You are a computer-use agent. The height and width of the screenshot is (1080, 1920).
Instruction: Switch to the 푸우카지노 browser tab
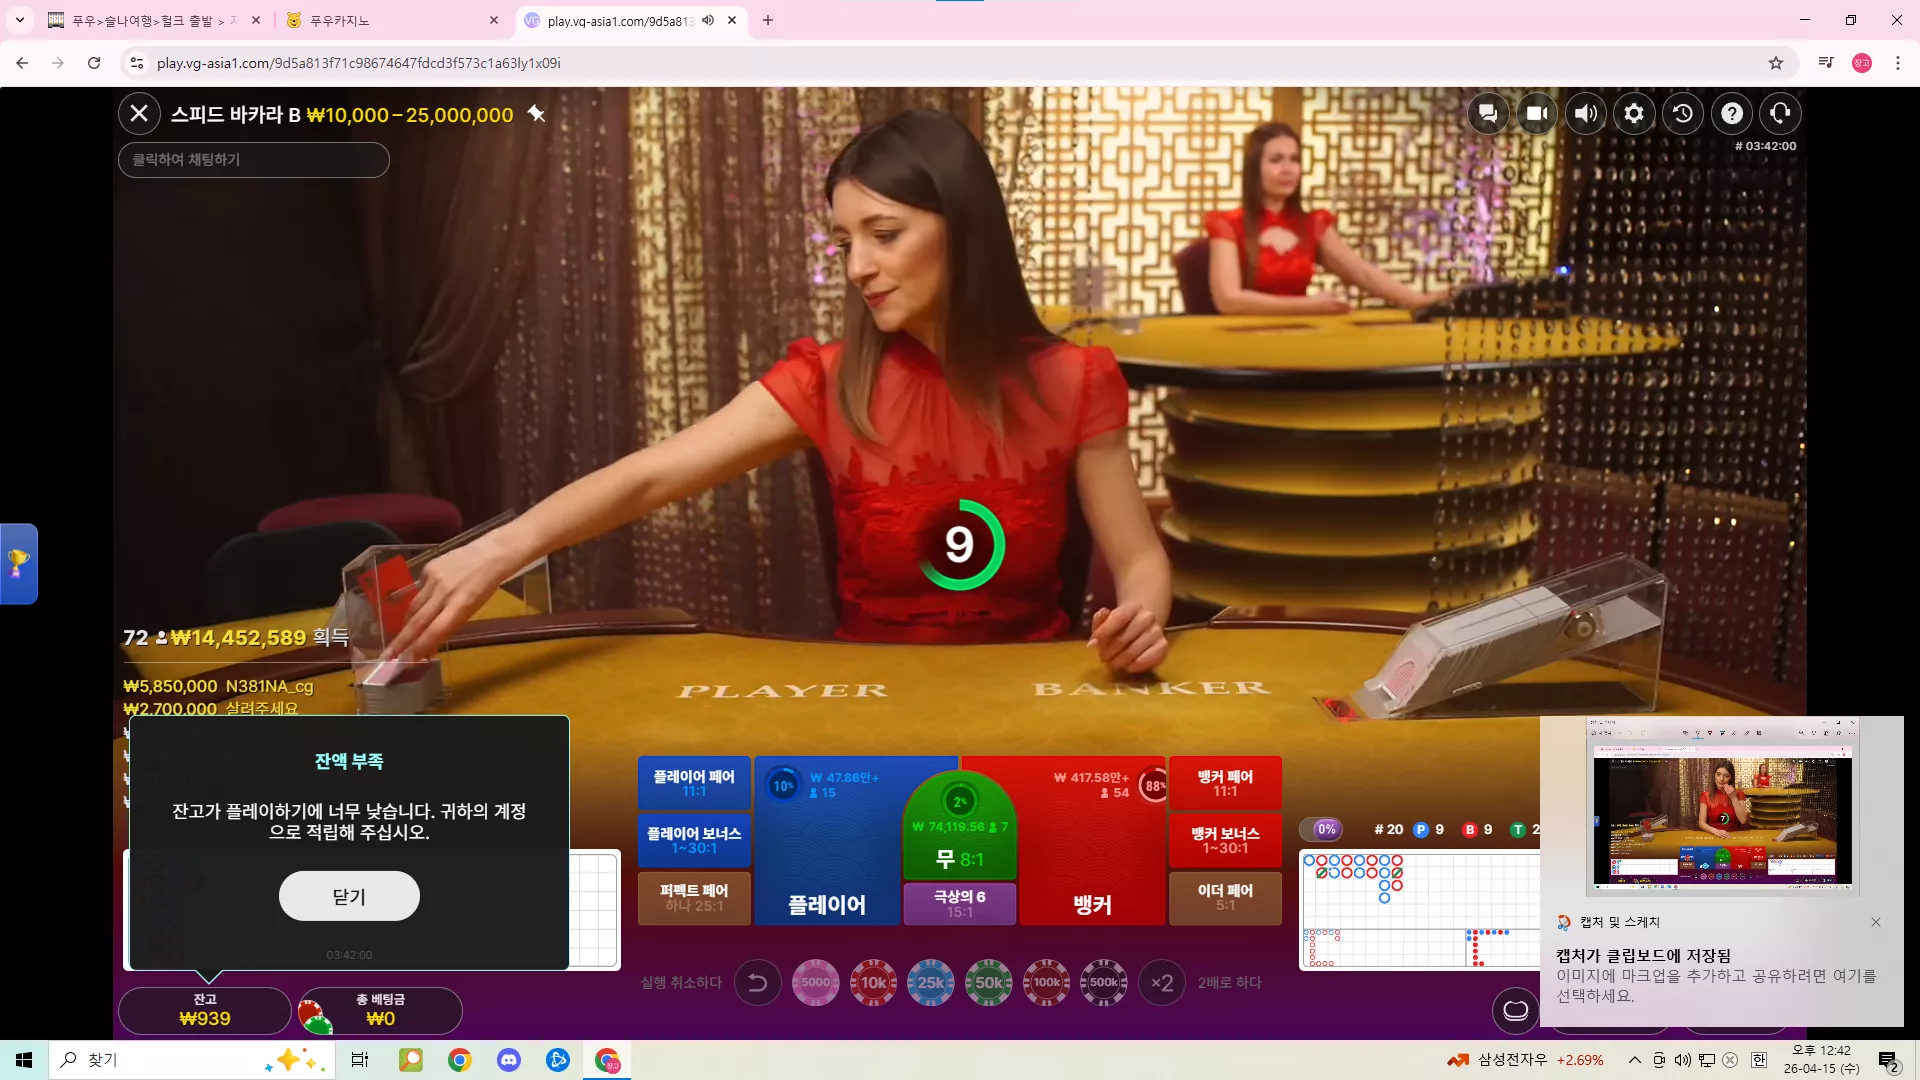point(390,20)
